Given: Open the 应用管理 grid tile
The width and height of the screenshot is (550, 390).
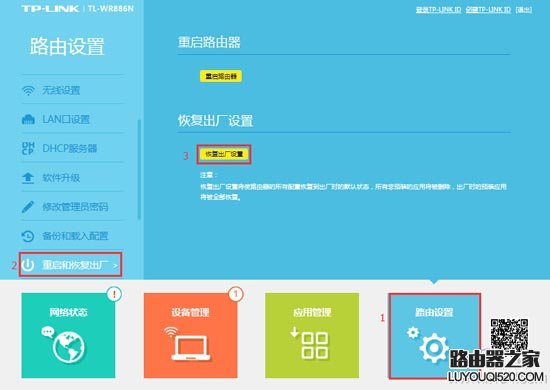Looking at the screenshot, I should pos(312,335).
